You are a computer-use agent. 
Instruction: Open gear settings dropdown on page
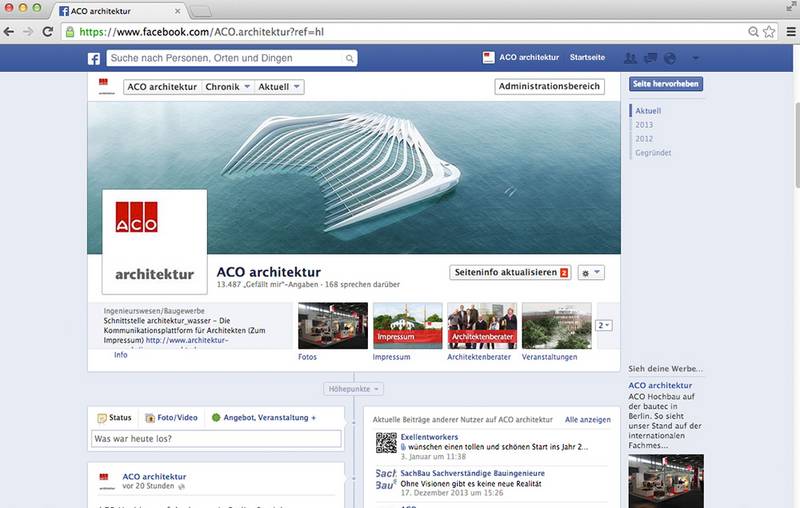pyautogui.click(x=591, y=273)
